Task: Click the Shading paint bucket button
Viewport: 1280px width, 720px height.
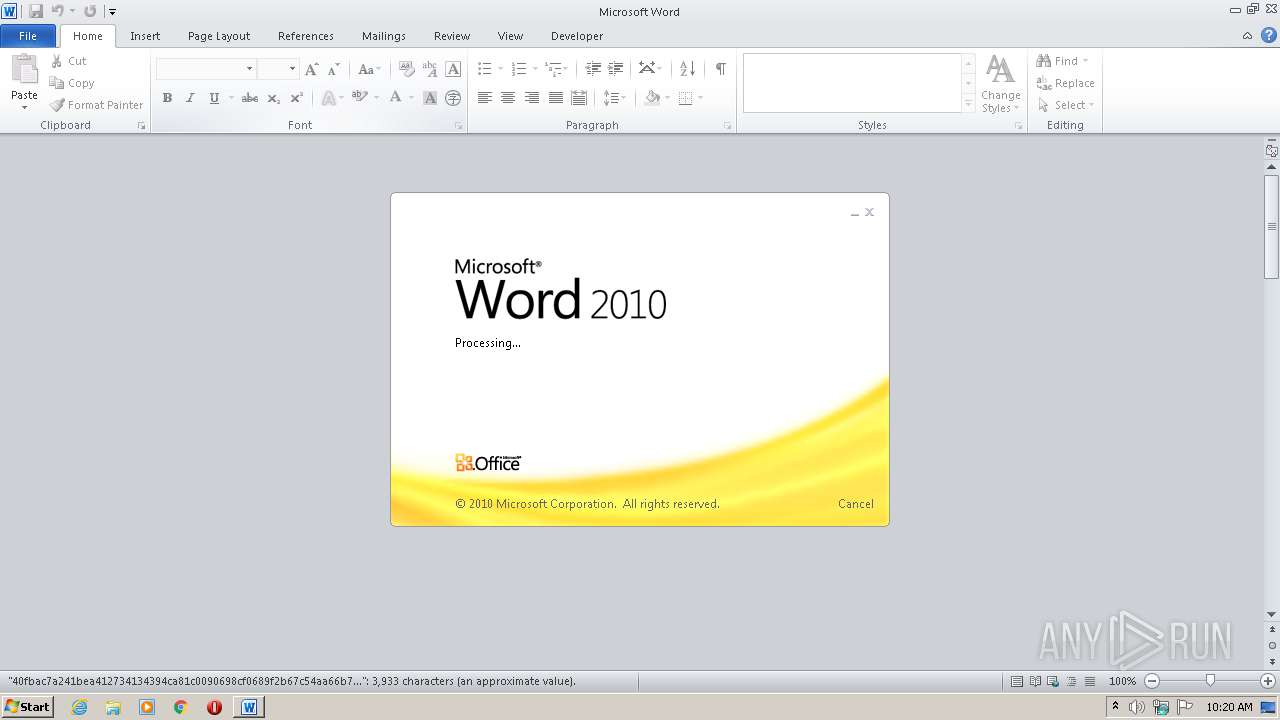Action: coord(652,98)
